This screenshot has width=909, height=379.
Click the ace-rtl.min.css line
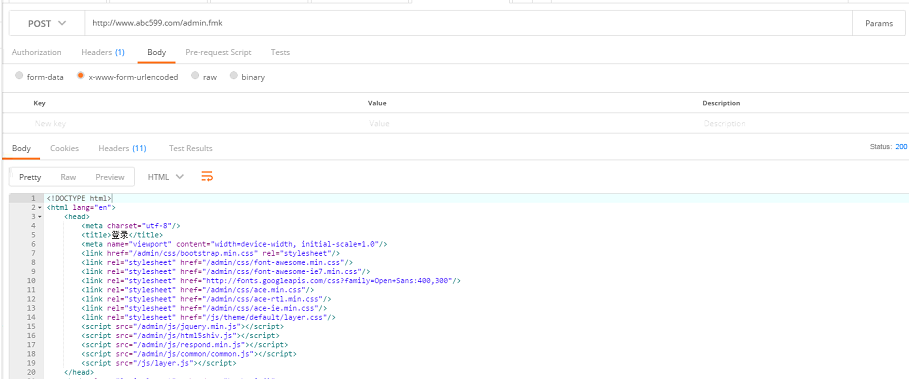tap(206, 299)
